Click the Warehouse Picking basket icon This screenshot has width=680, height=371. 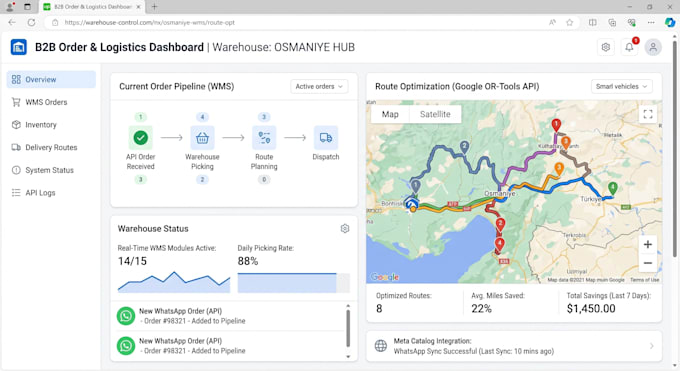202,138
